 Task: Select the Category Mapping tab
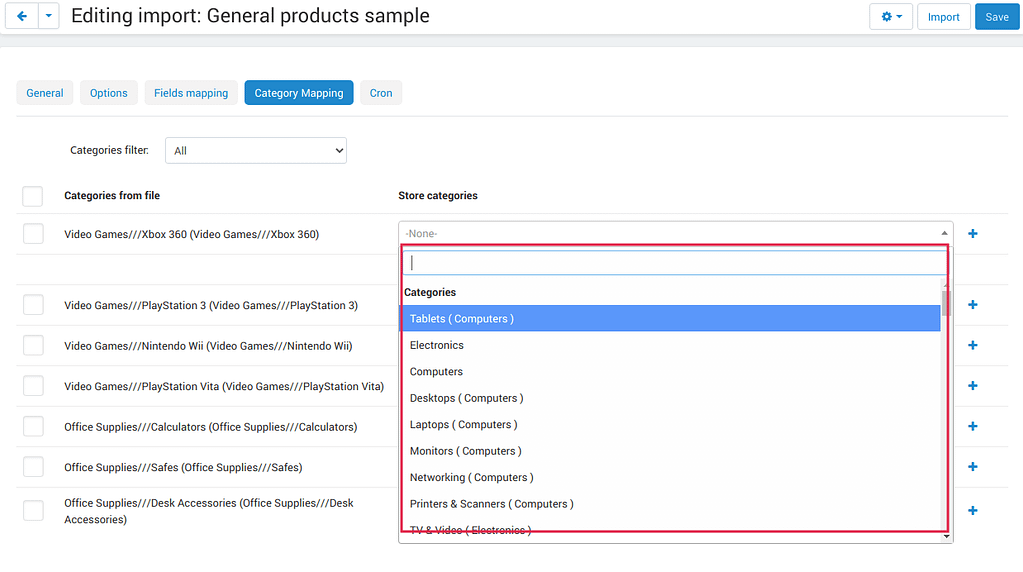(299, 93)
